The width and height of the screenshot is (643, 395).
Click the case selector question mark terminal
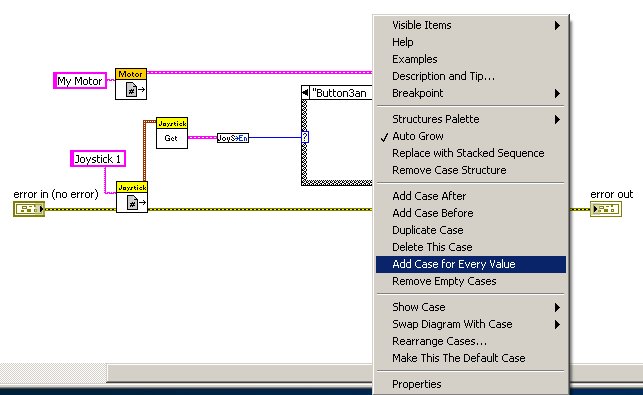(x=305, y=137)
